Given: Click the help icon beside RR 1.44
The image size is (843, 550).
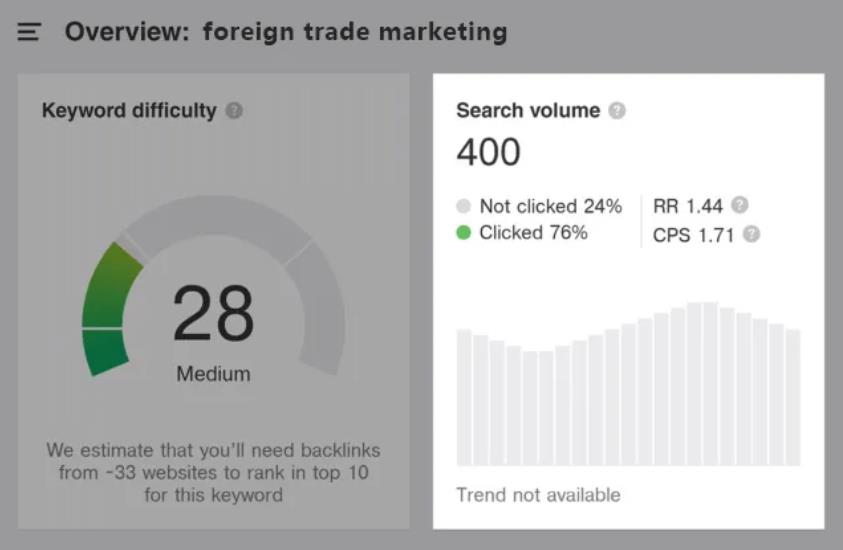Looking at the screenshot, I should click(739, 205).
